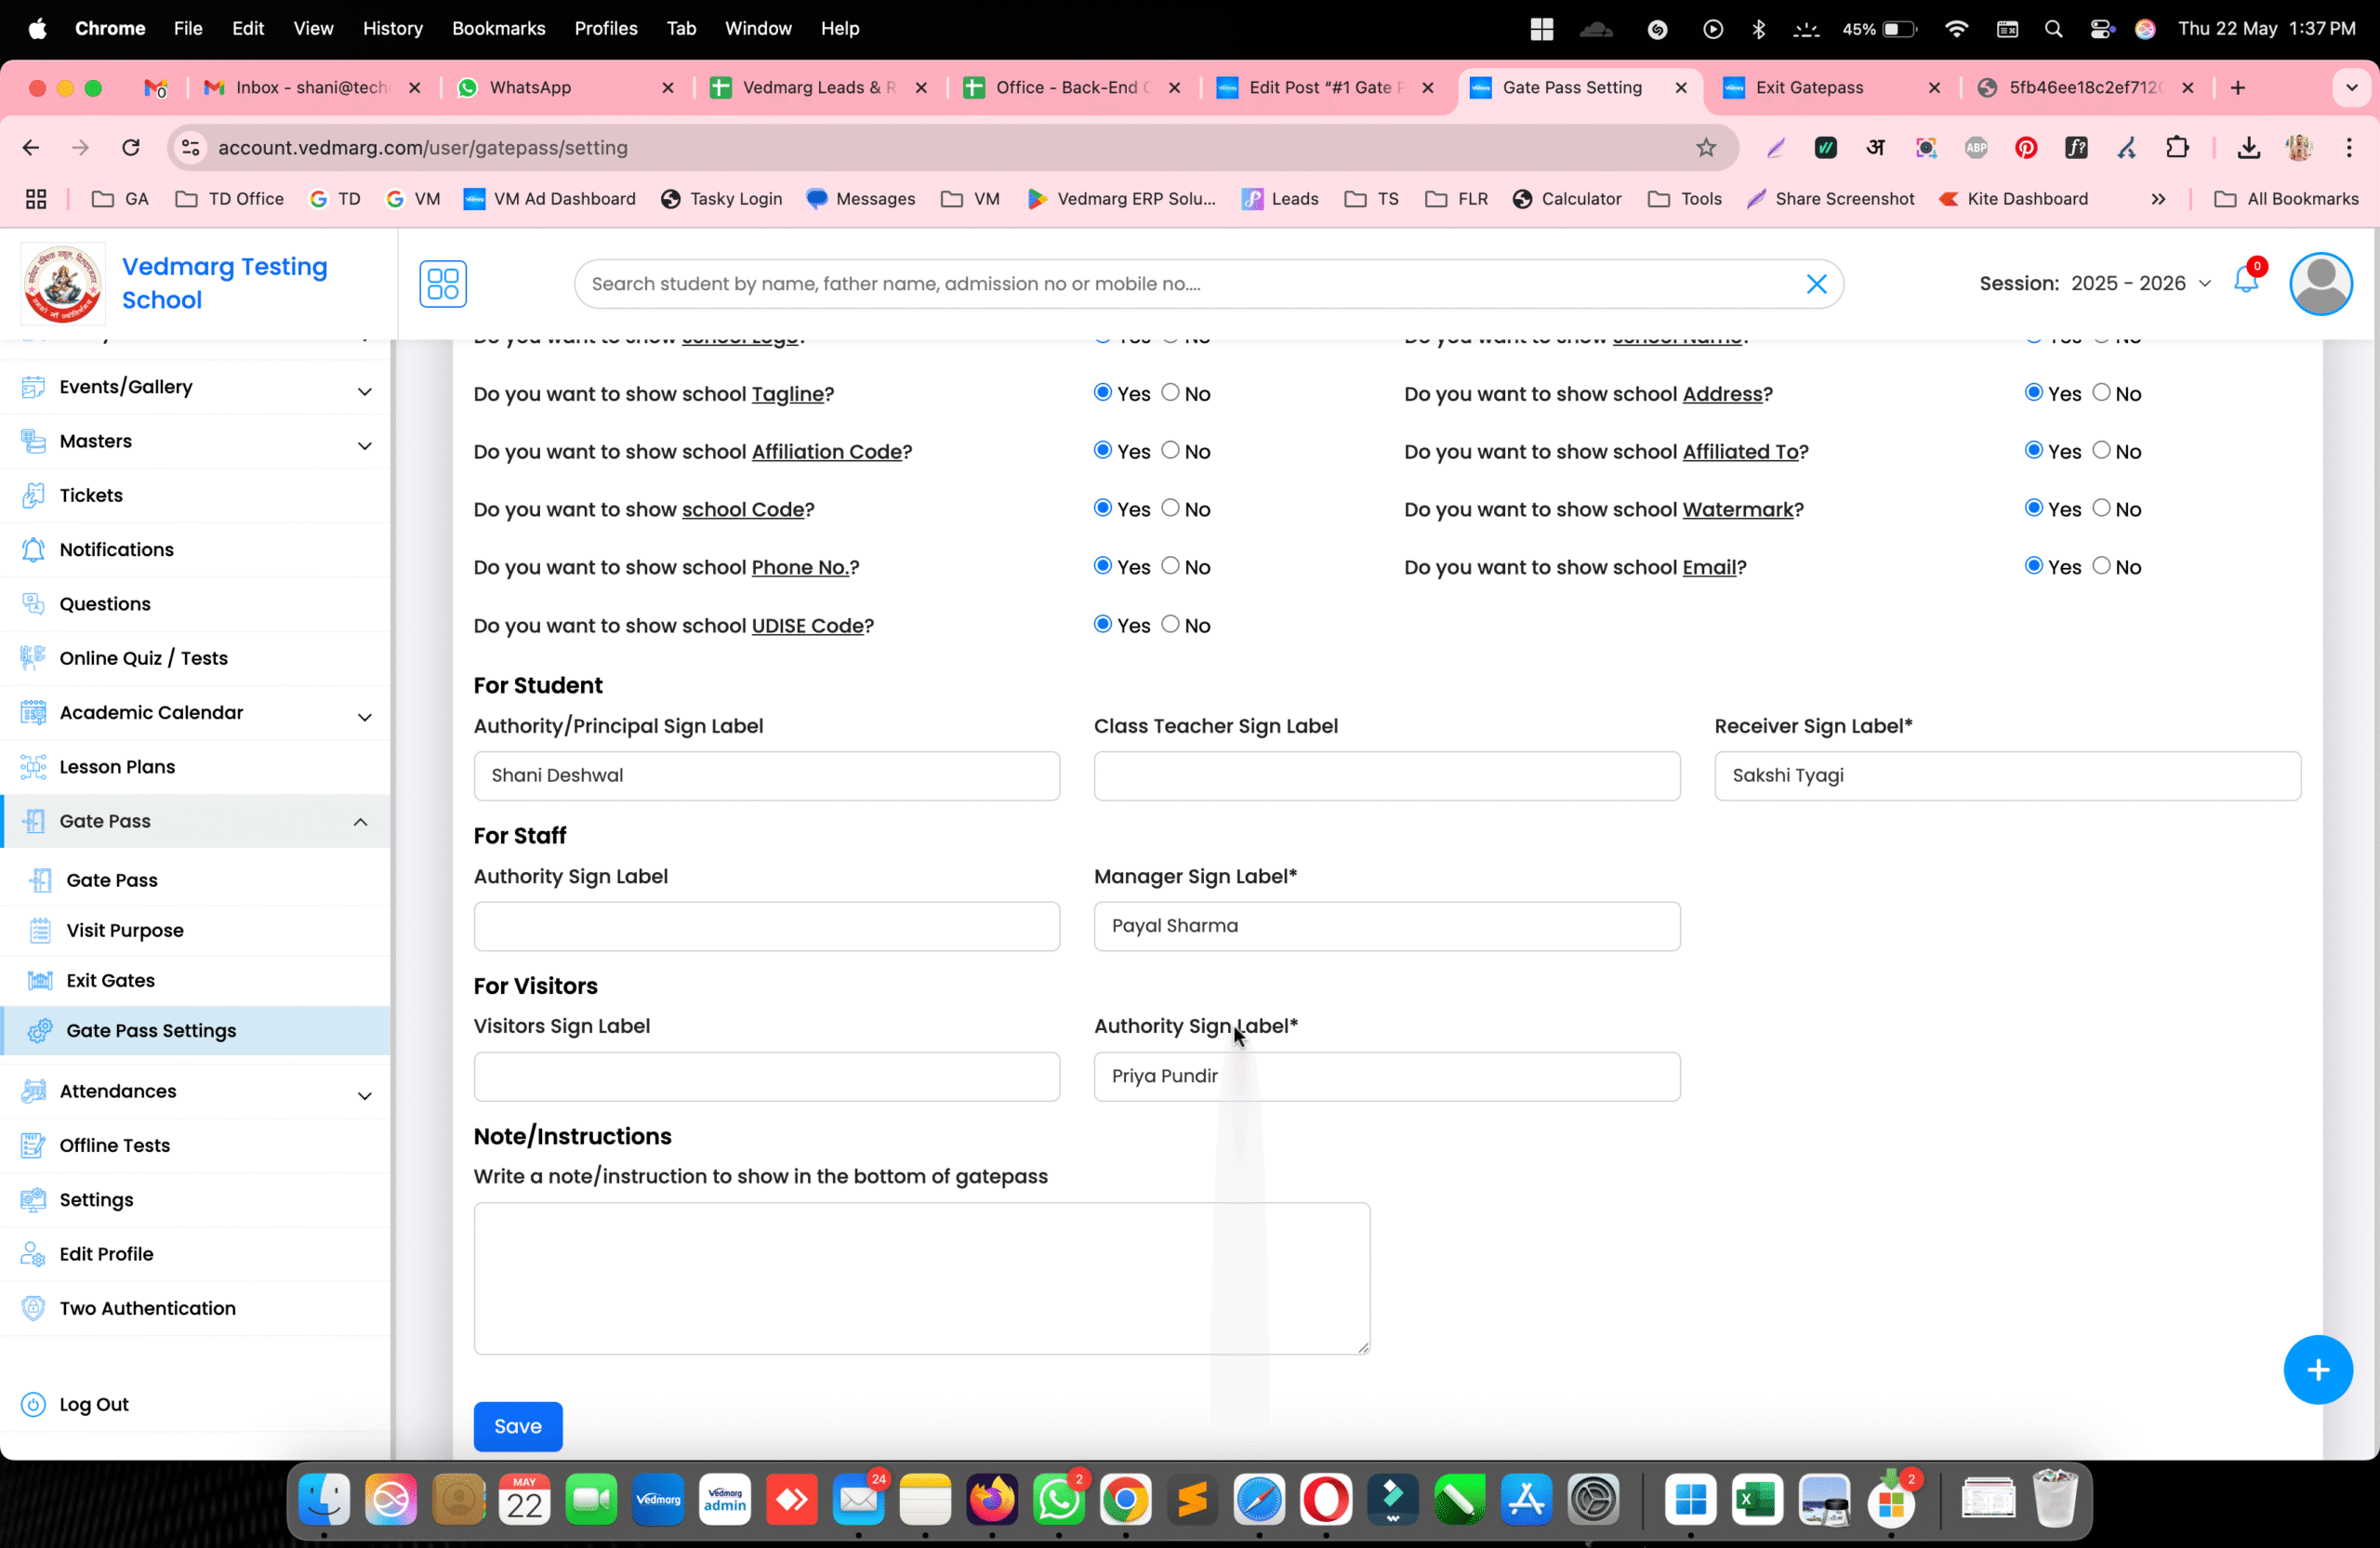Open the Lesson Plans sidebar item
The image size is (2380, 1548).
click(118, 766)
